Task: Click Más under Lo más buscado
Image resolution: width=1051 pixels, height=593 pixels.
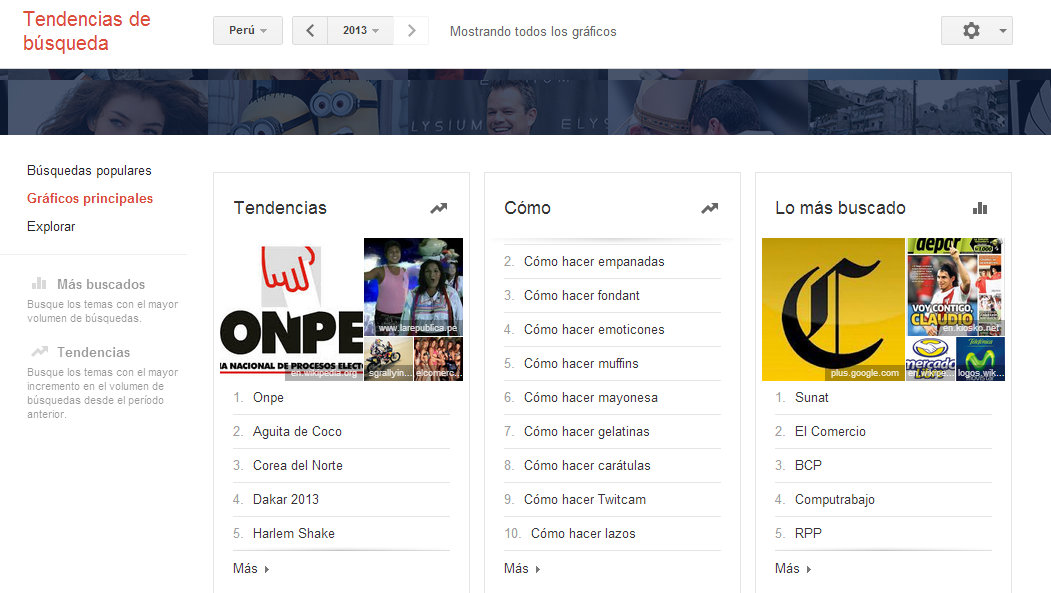Action: point(785,566)
